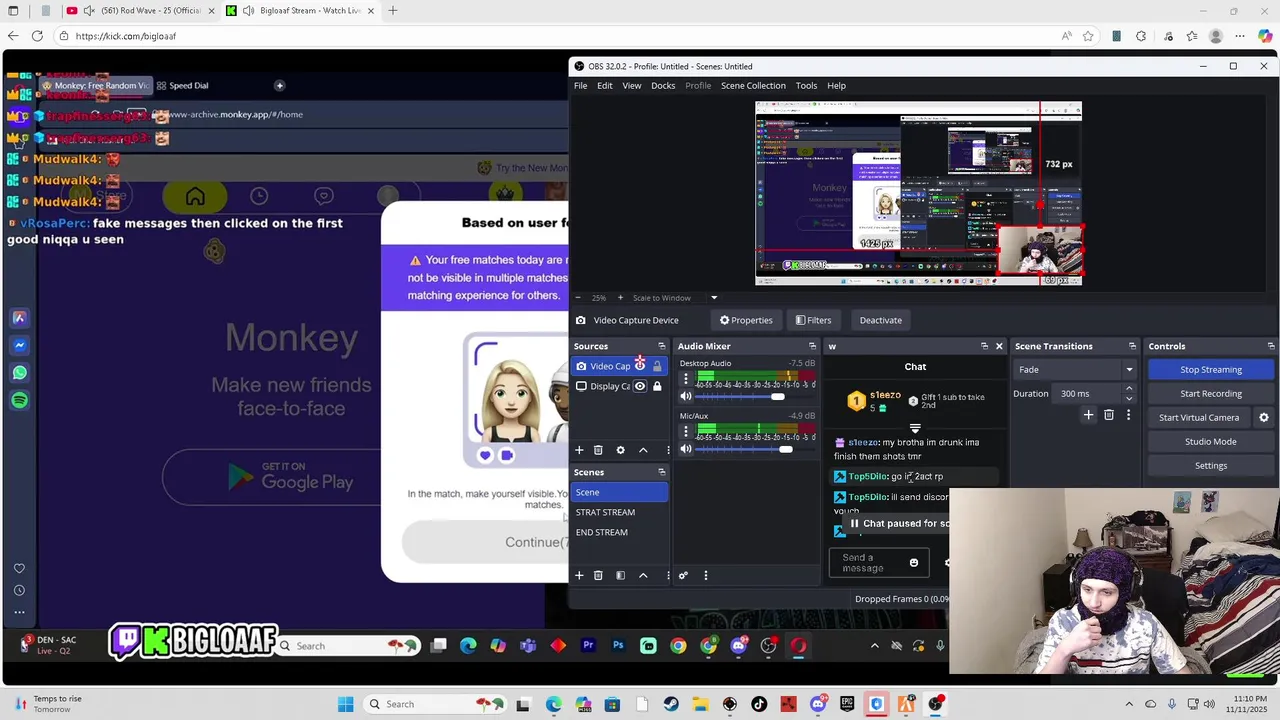This screenshot has width=1280, height=720.
Task: Collapse Kick chat leaderboard arrow
Action: point(915,428)
